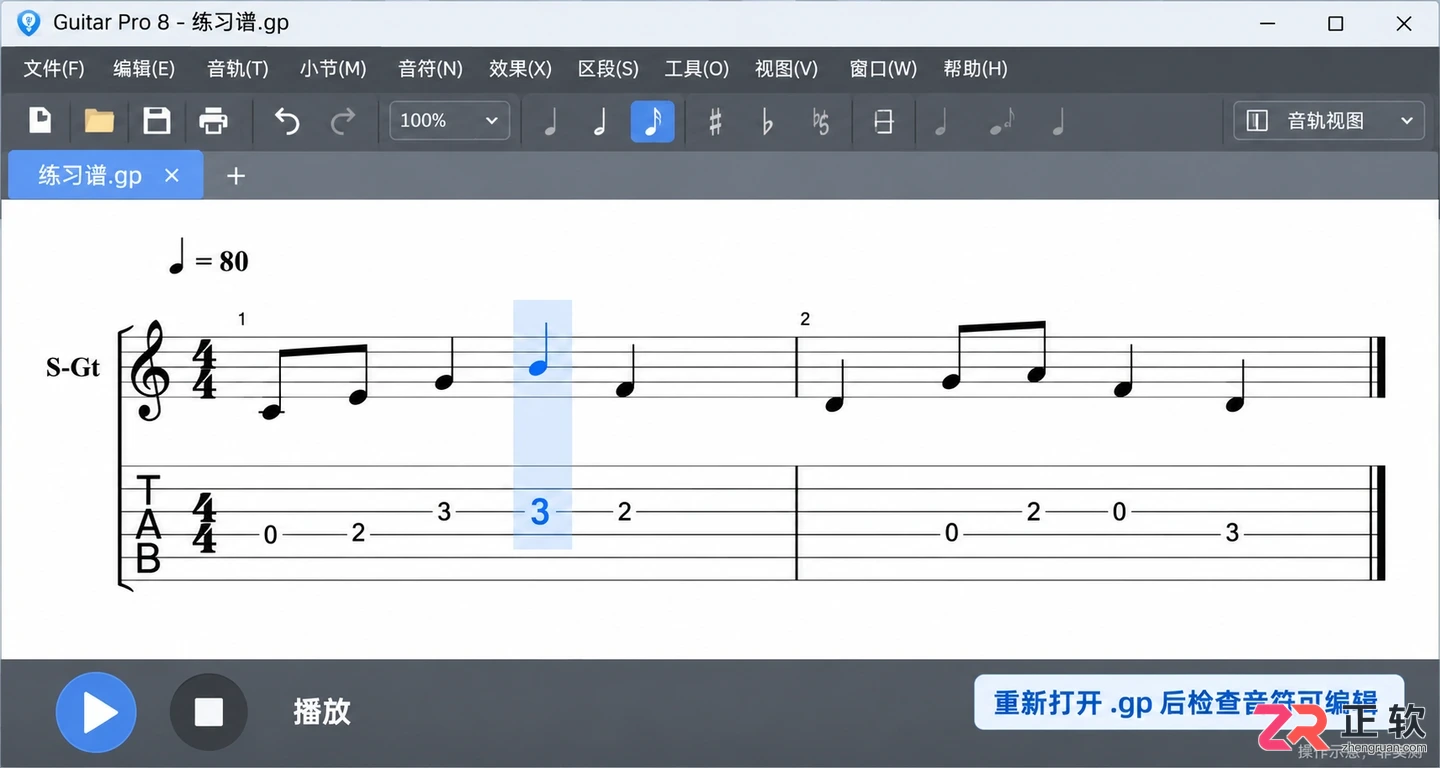
Task: Open the 音轨(T) menu
Action: point(238,69)
